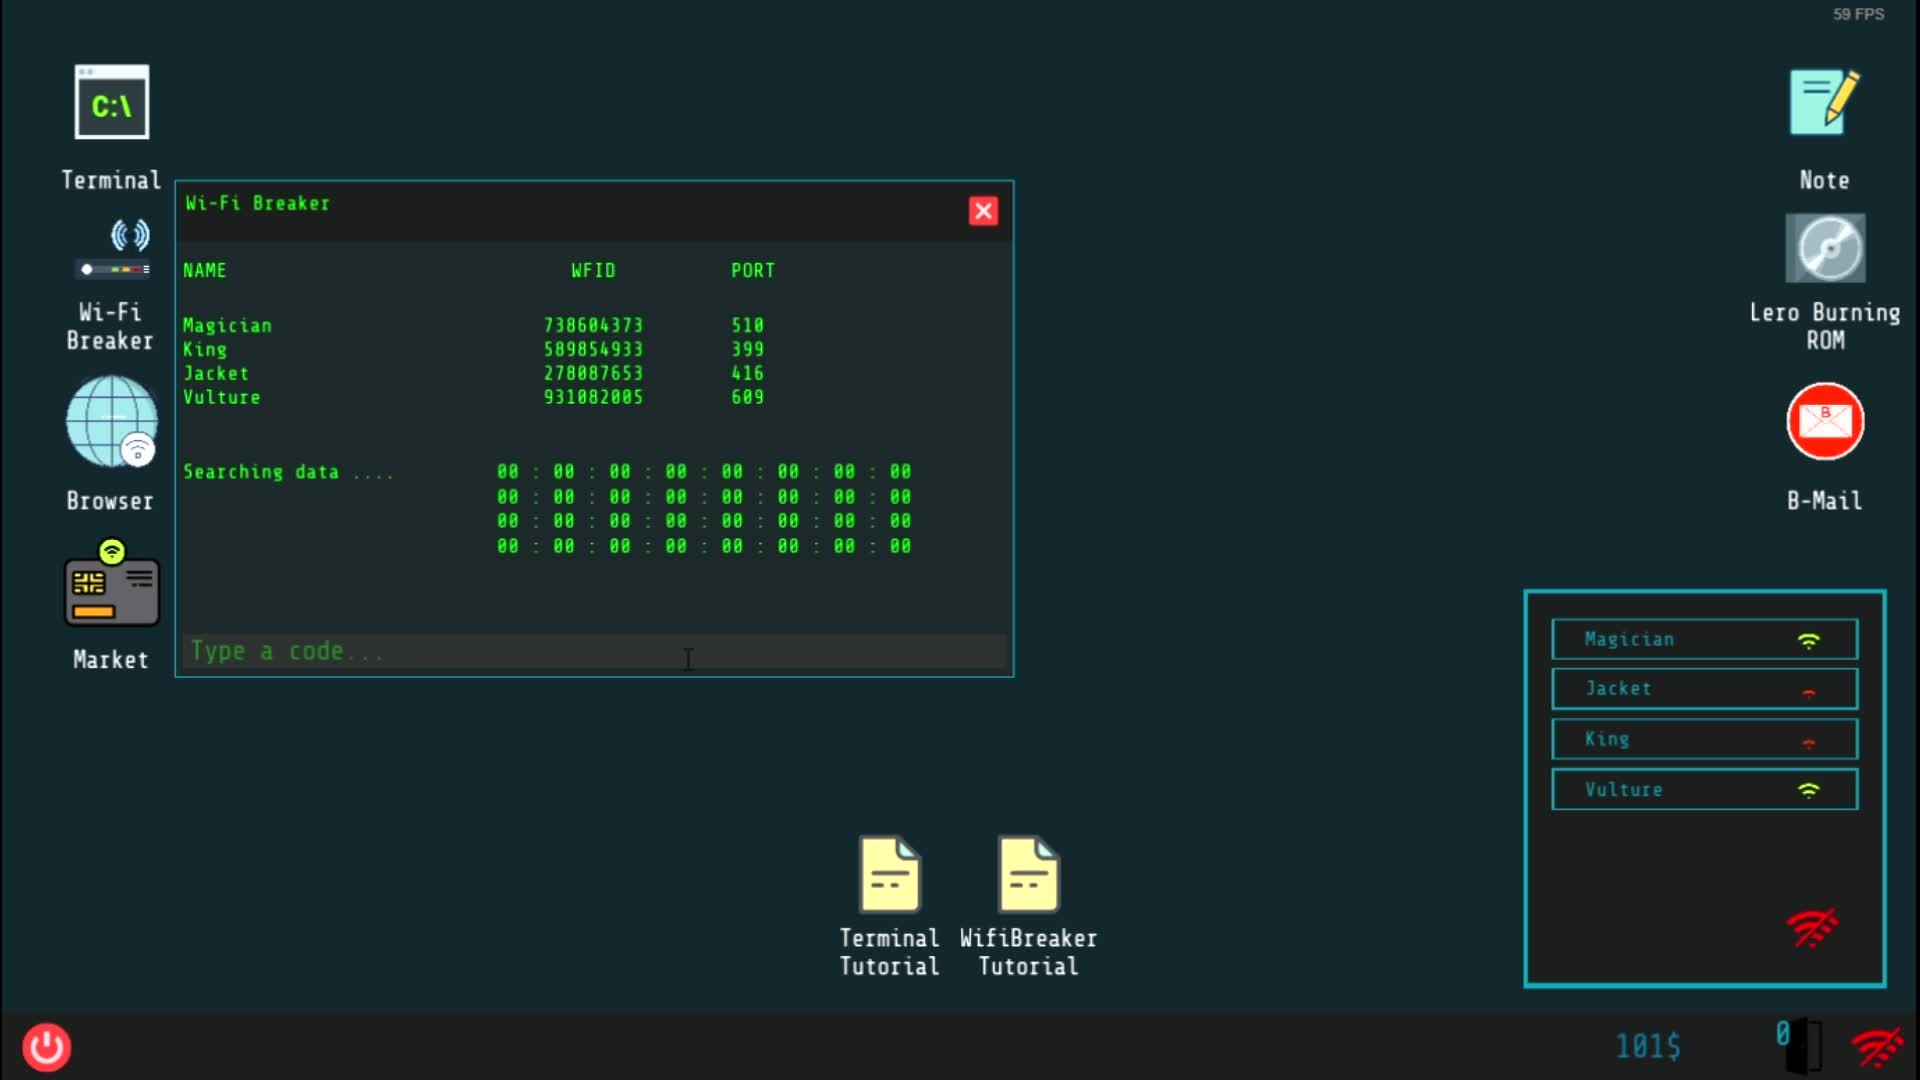Close the Wi-Fi Breaker window
This screenshot has height=1080, width=1920.
pos(982,211)
